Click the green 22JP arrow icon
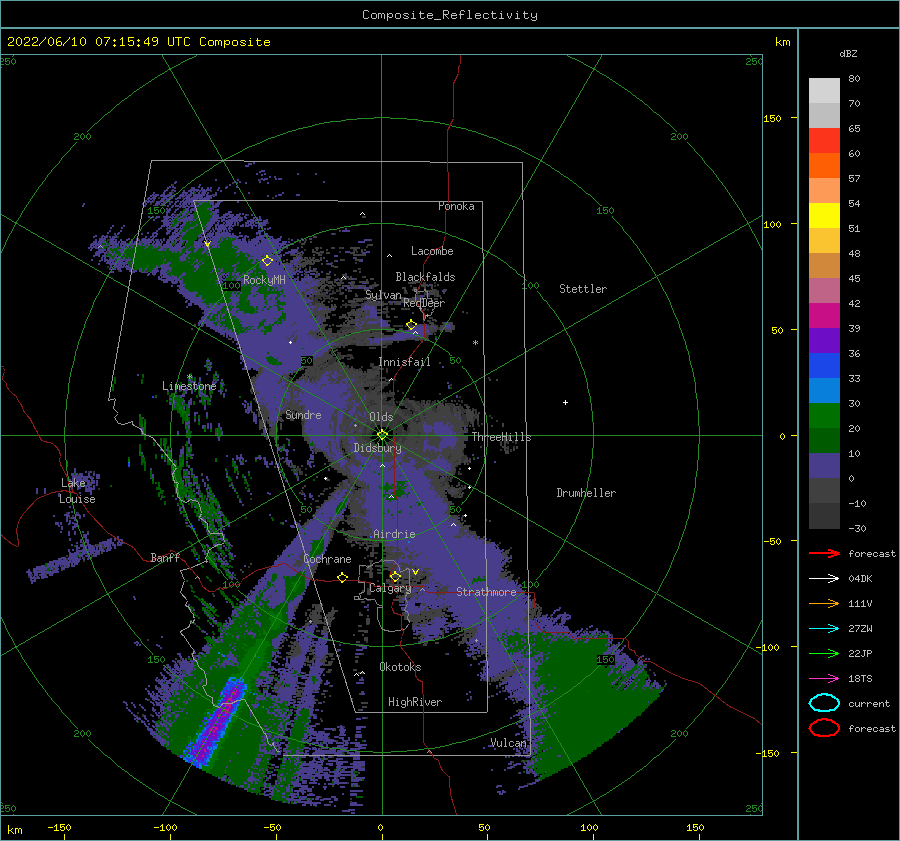Image resolution: width=900 pixels, height=841 pixels. pos(824,653)
